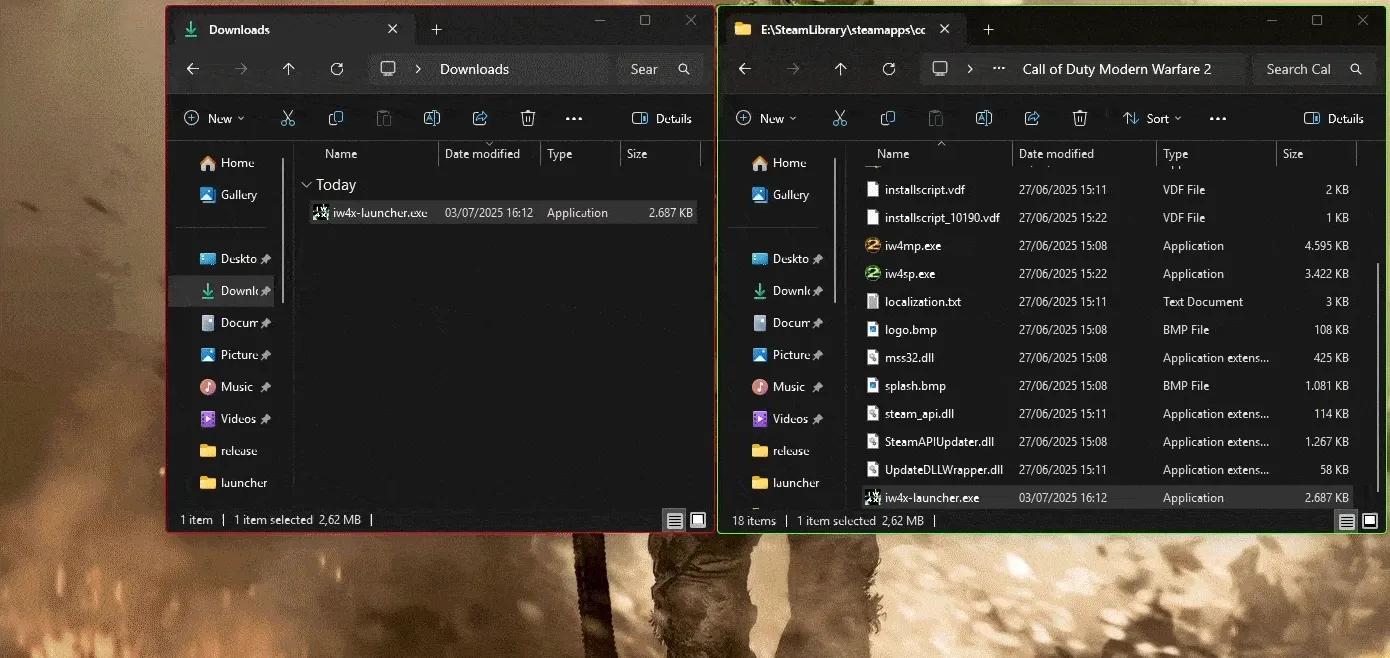Go back in Call of Duty window
This screenshot has width=1390, height=658.
coord(745,69)
